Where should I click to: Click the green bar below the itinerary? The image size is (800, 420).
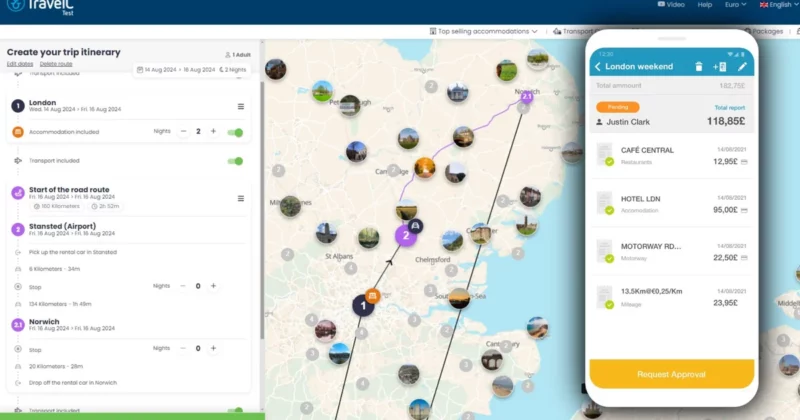coord(132,416)
